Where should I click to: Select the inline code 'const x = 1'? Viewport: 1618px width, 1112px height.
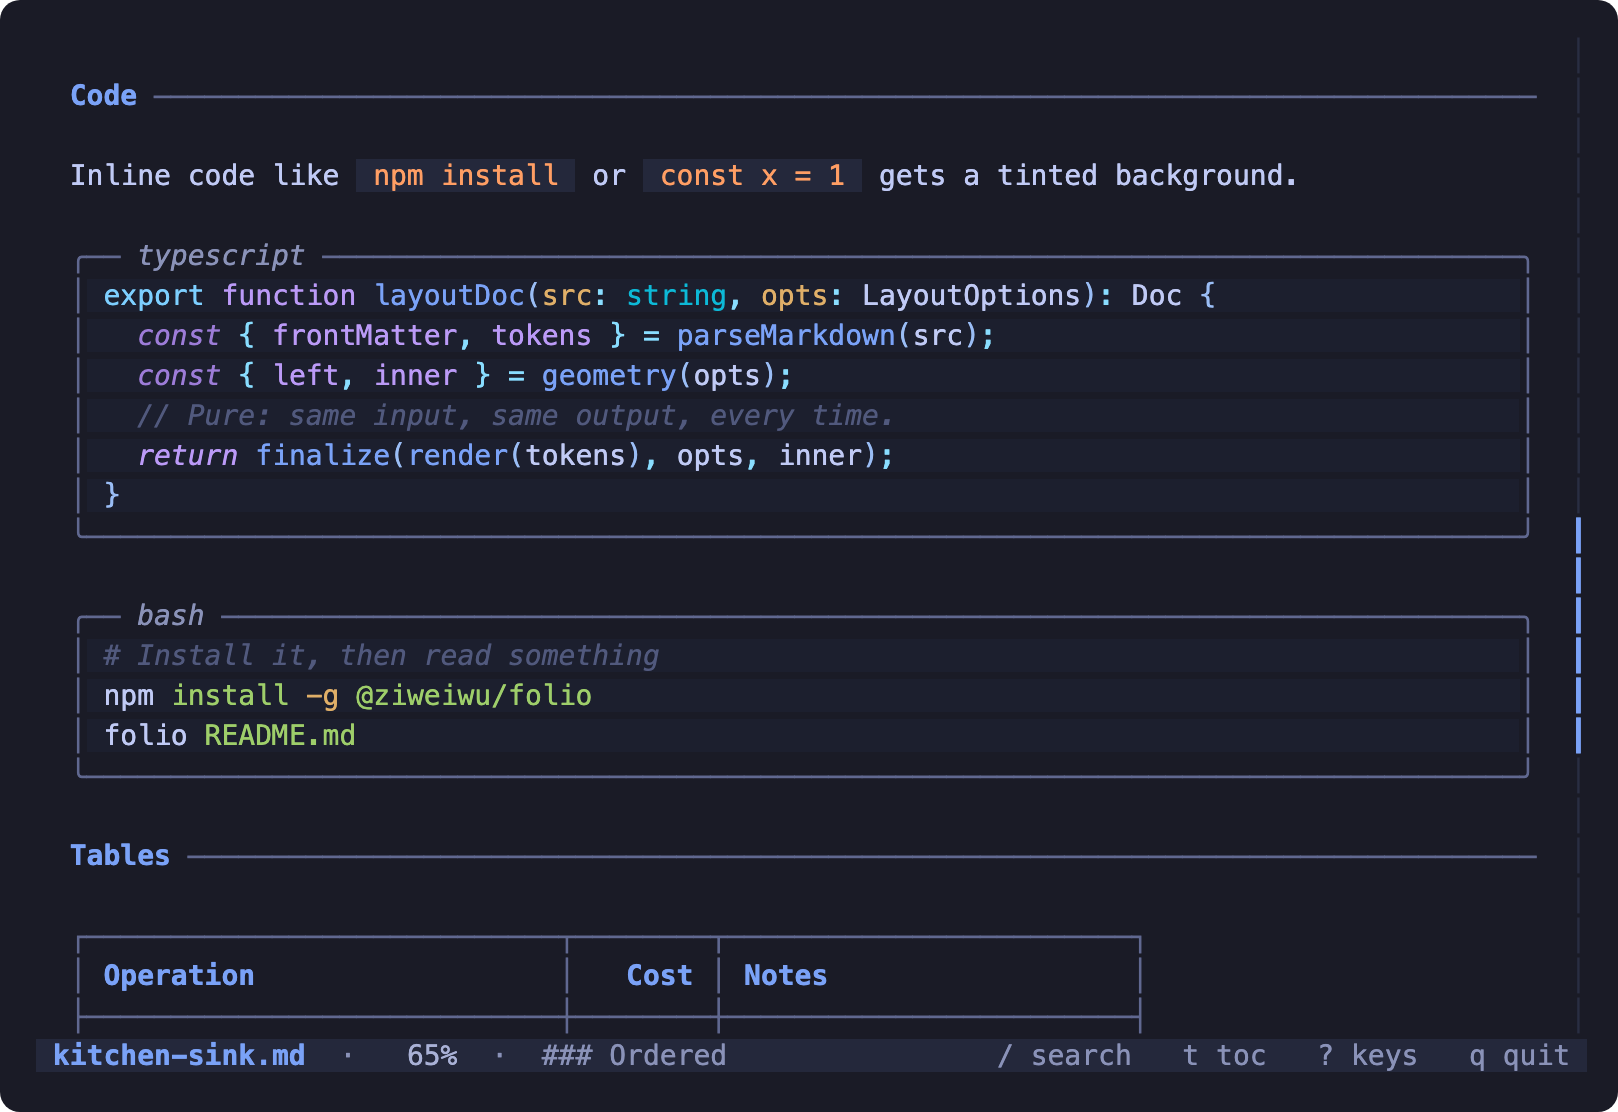point(752,176)
